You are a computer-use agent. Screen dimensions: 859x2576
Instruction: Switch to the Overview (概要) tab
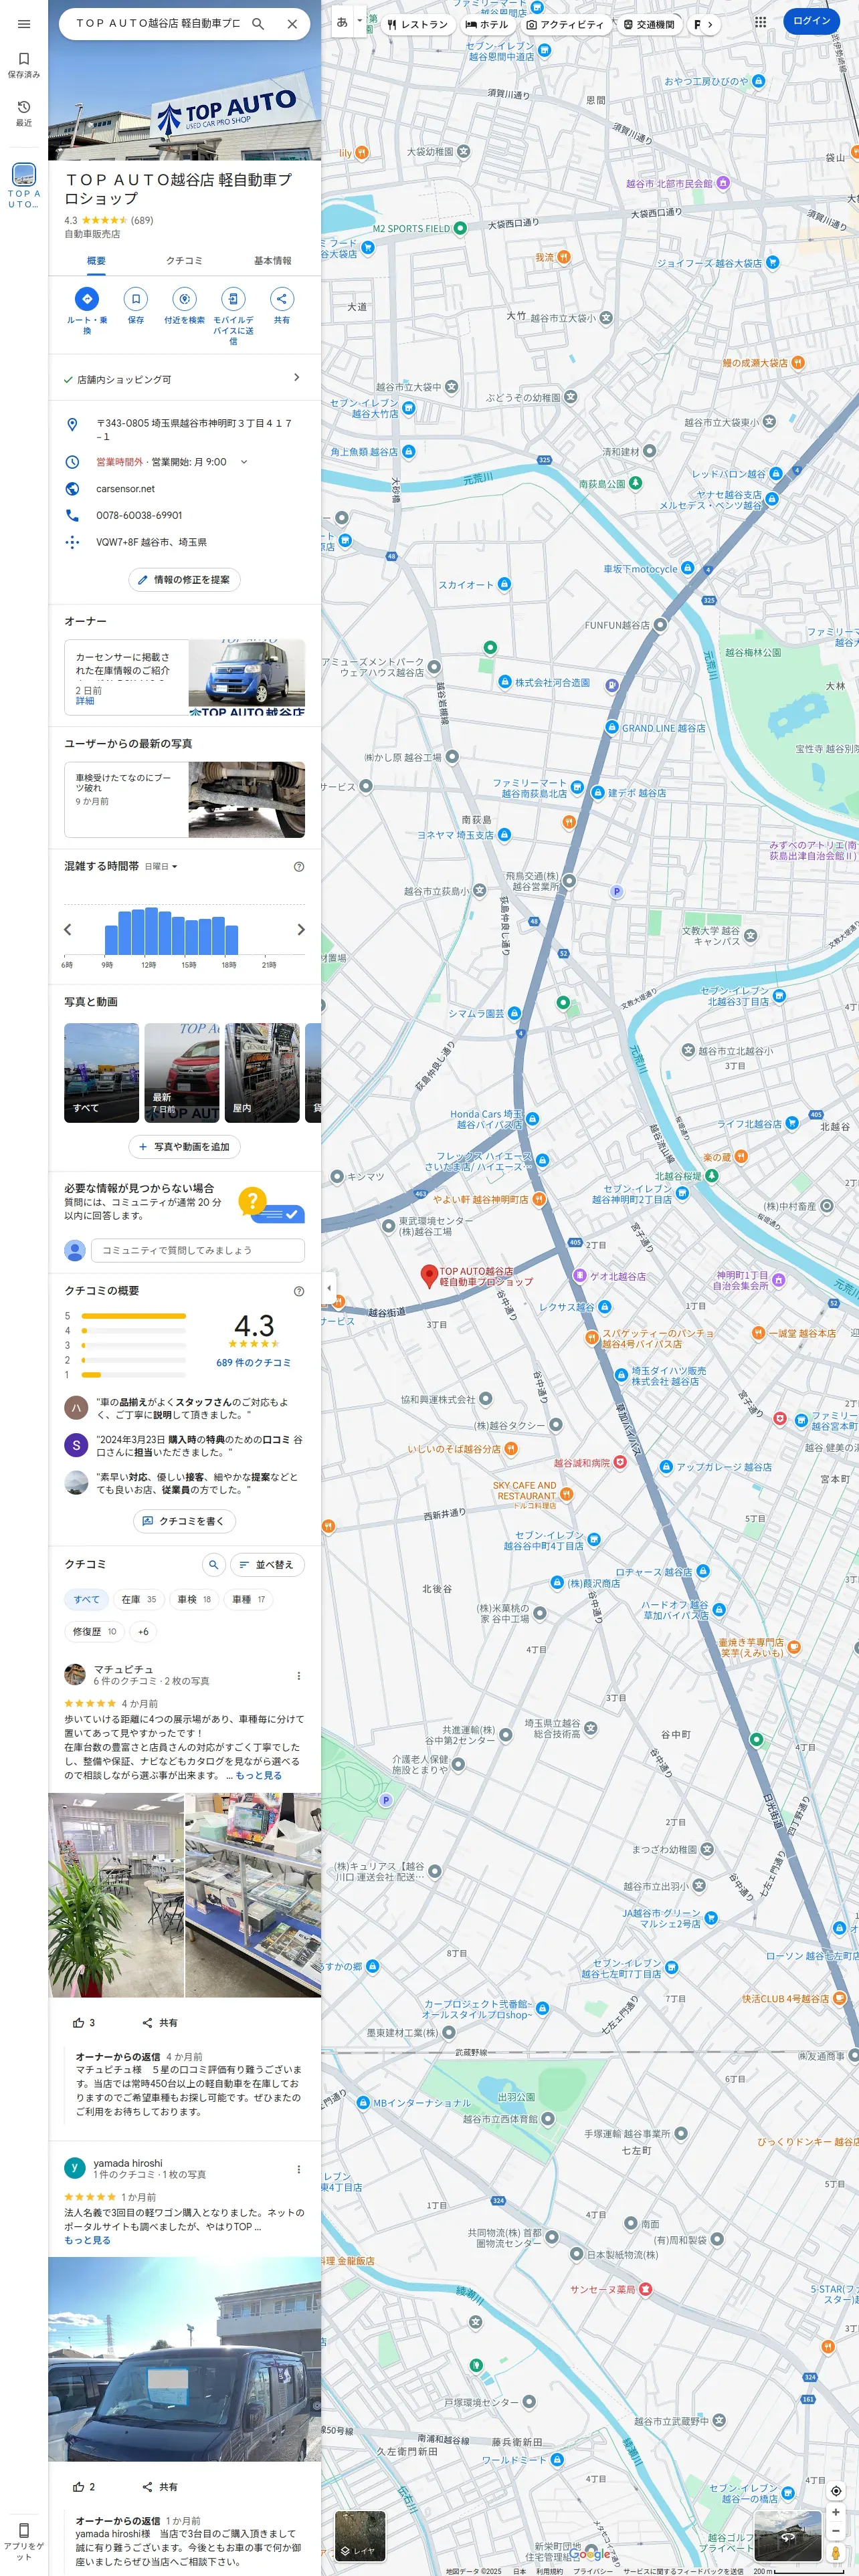[x=96, y=261]
